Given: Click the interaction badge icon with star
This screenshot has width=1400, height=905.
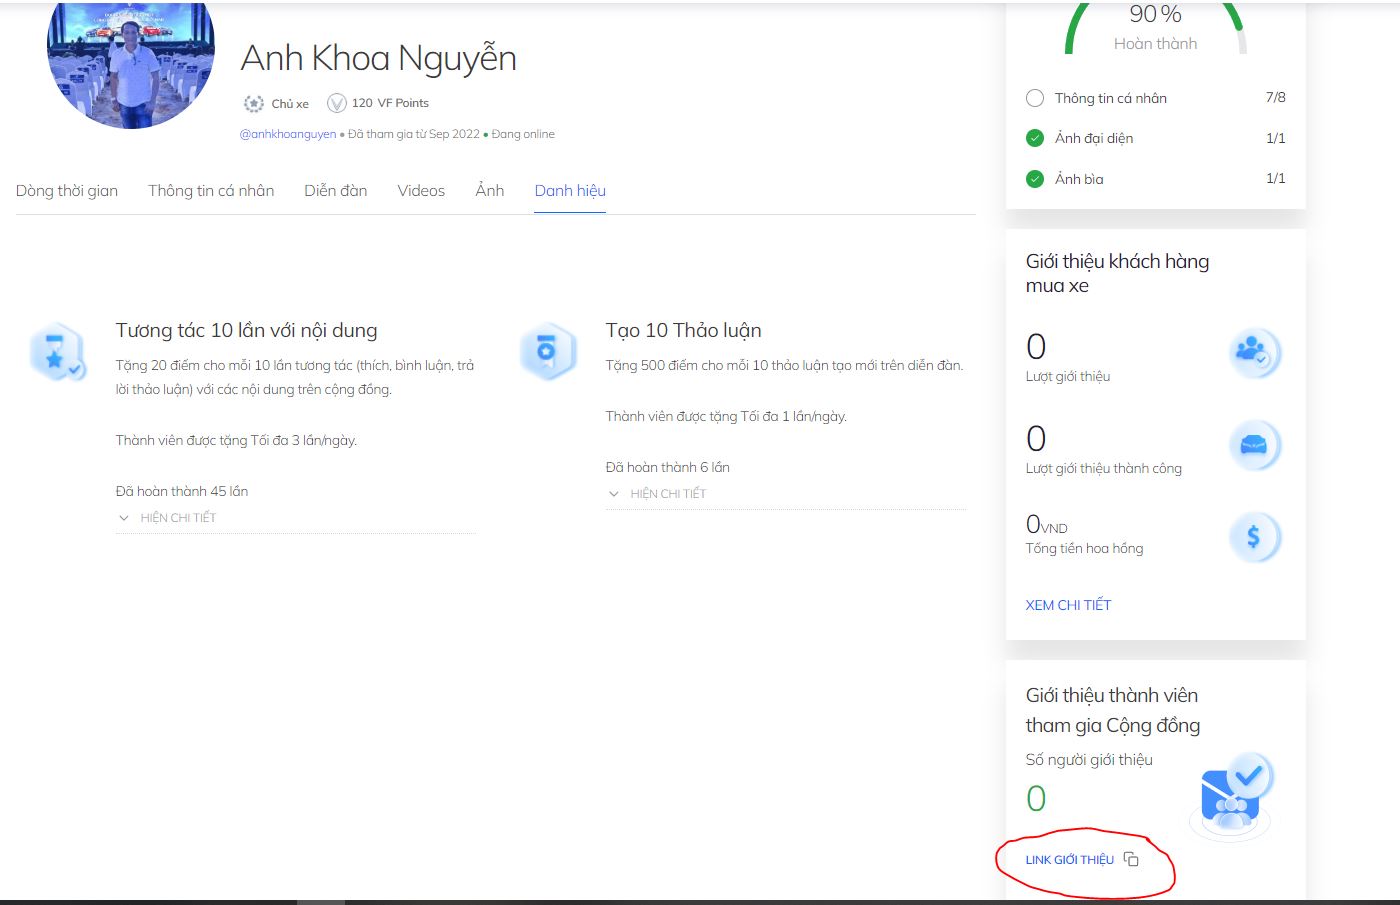Looking at the screenshot, I should [56, 353].
